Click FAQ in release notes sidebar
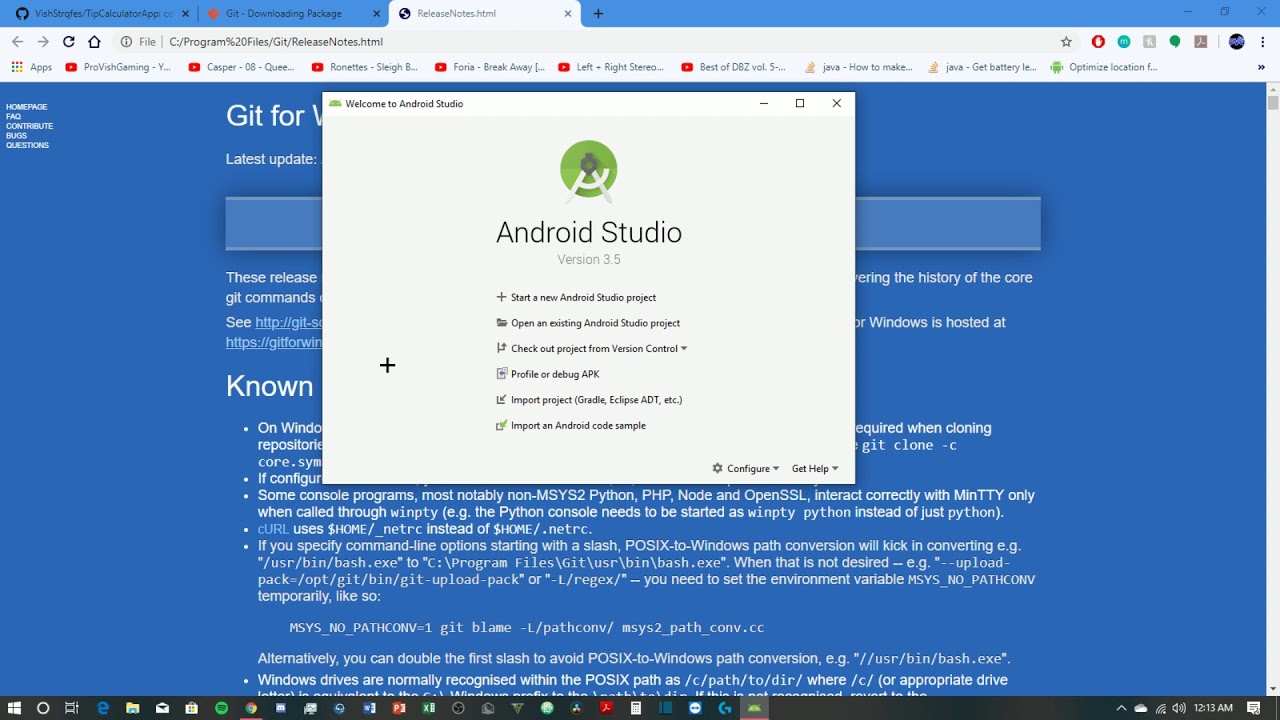1280x720 pixels. (13, 116)
